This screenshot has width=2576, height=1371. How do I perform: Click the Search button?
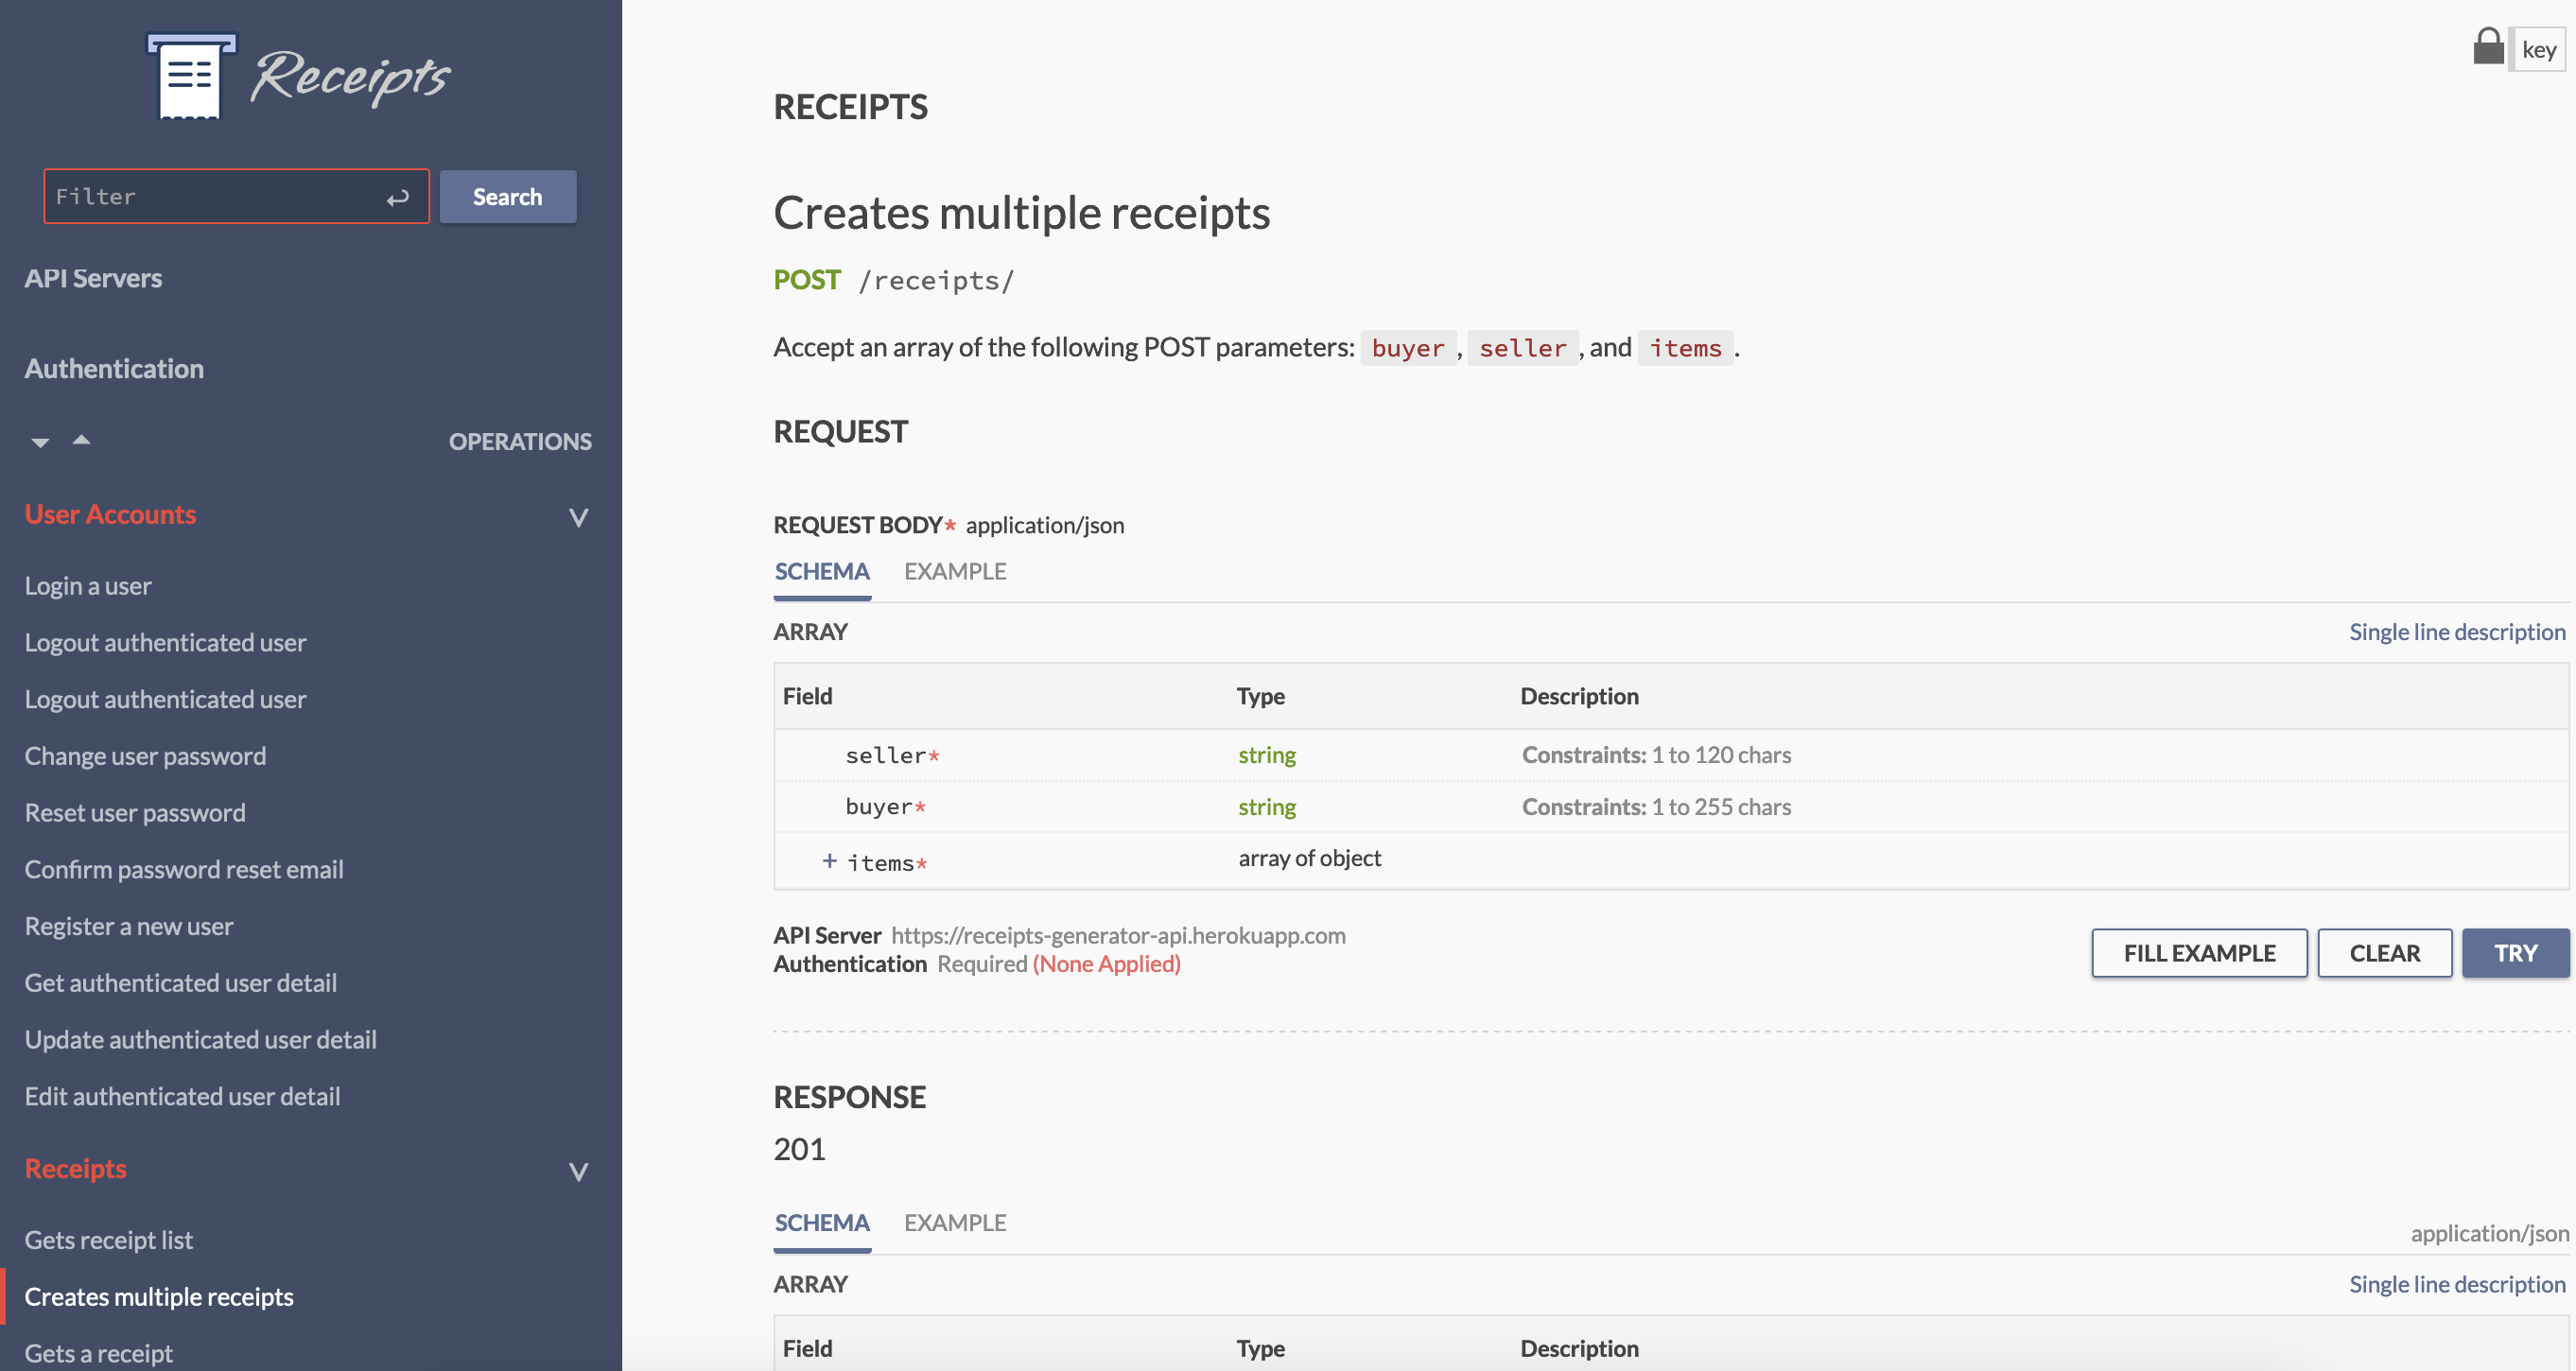tap(507, 197)
